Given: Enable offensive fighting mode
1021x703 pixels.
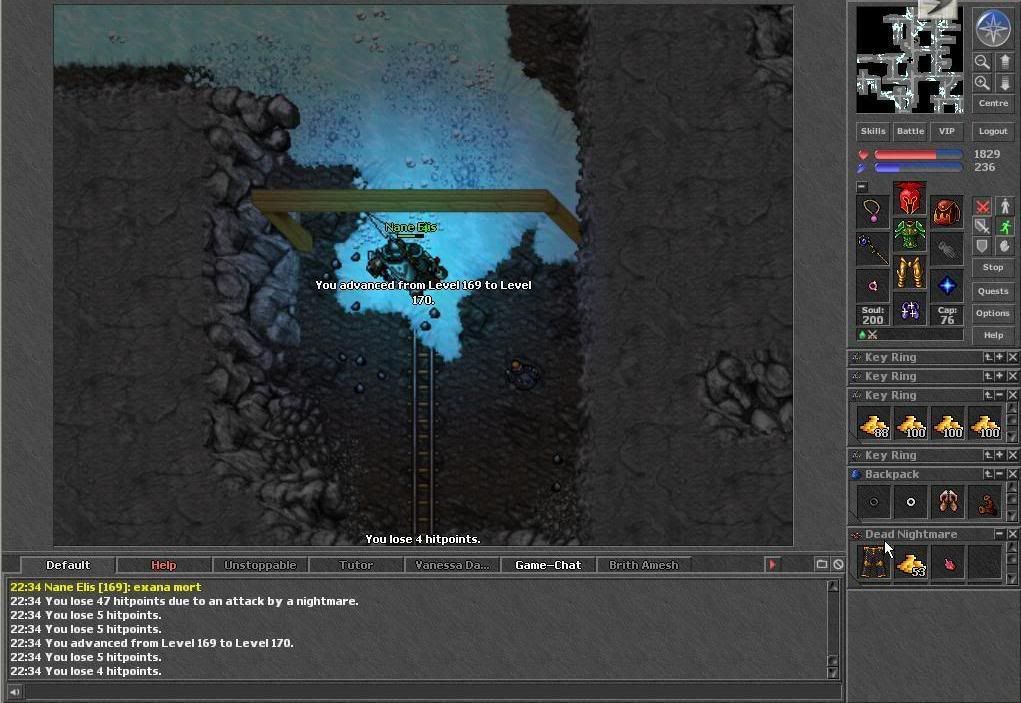Looking at the screenshot, I should point(982,207).
